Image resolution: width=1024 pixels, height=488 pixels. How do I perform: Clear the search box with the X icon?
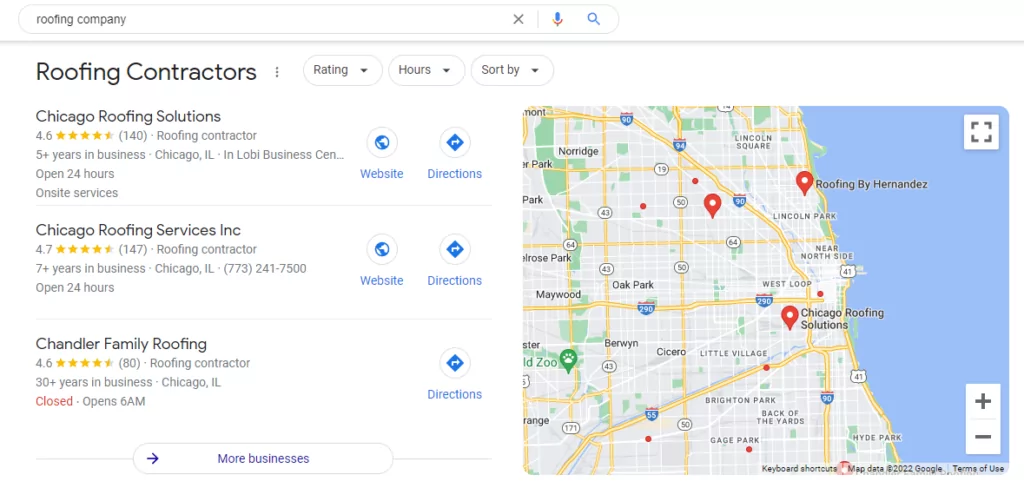519,19
